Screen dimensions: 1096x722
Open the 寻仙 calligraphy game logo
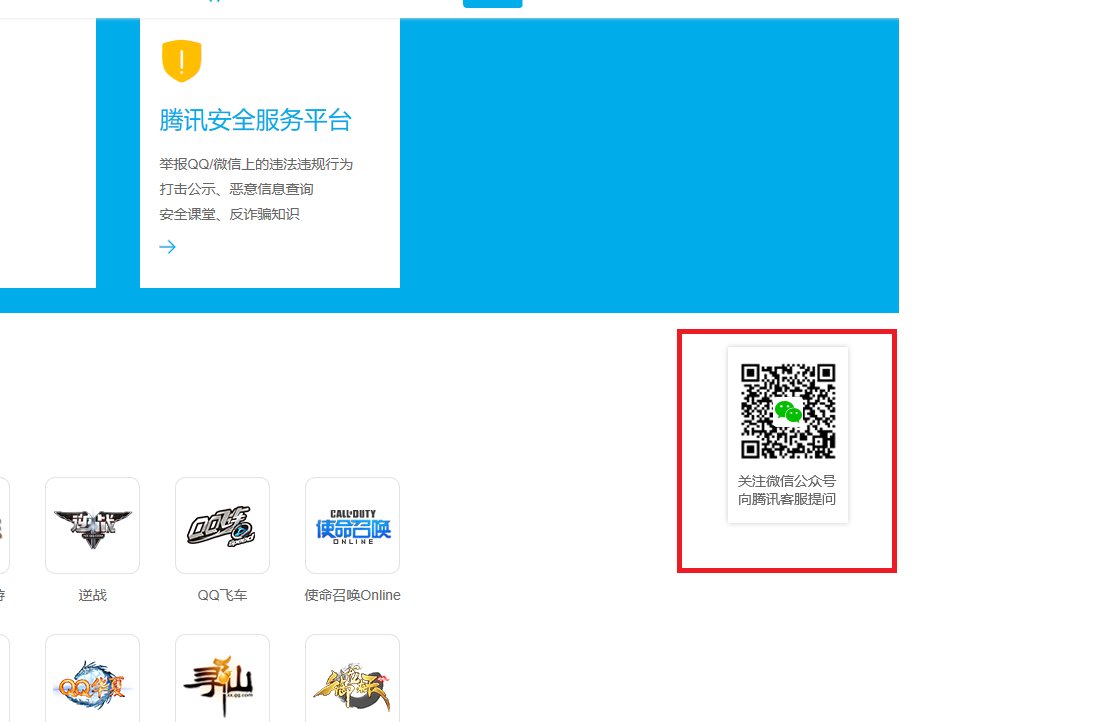[x=222, y=678]
